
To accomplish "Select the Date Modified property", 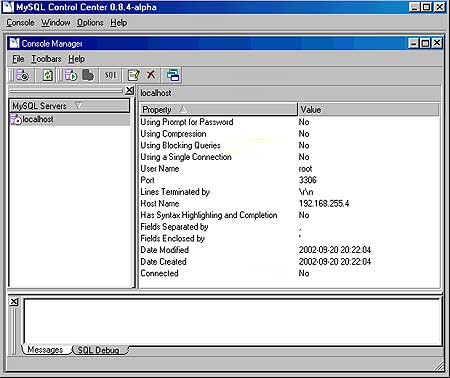I will tap(165, 250).
